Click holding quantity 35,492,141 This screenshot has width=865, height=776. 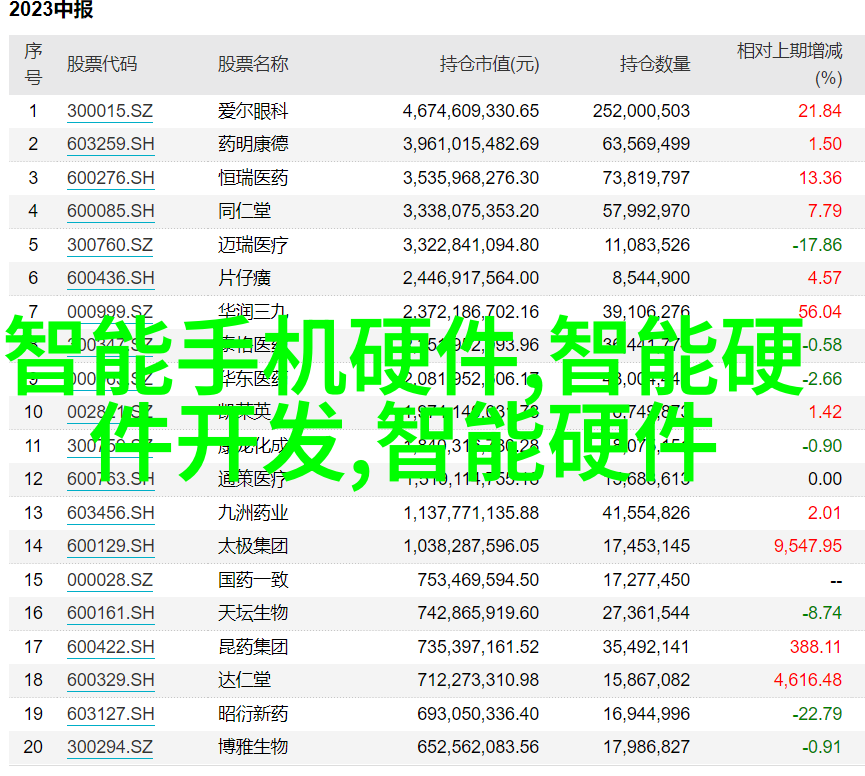pyautogui.click(x=646, y=647)
